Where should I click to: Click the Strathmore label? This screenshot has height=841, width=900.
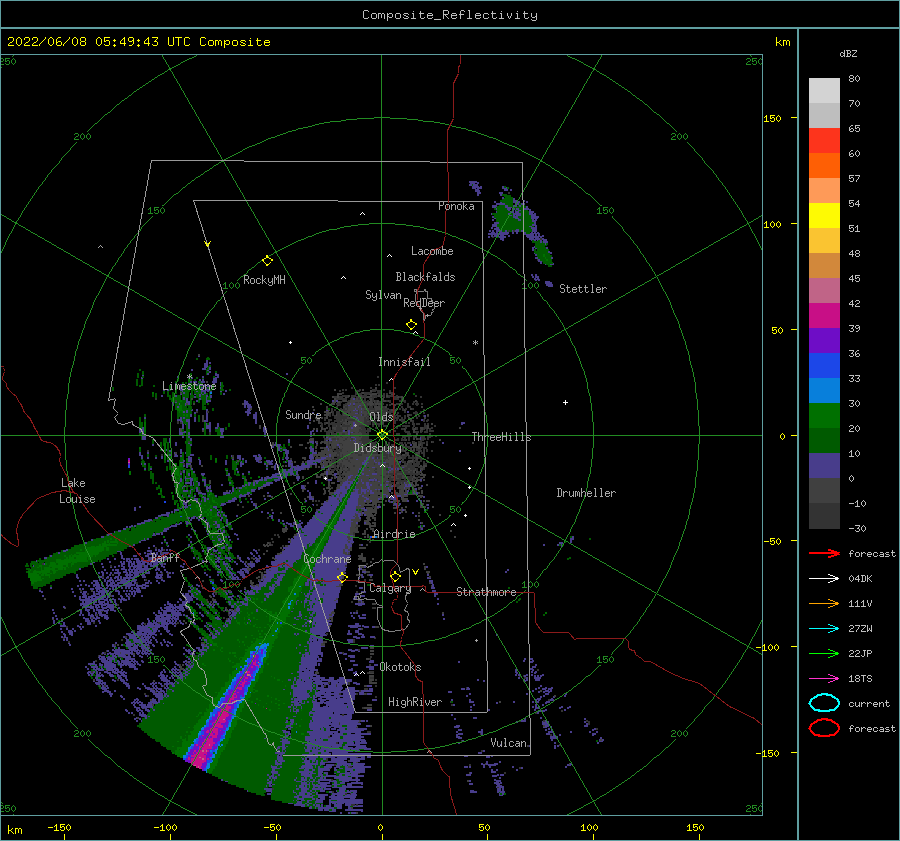(486, 592)
